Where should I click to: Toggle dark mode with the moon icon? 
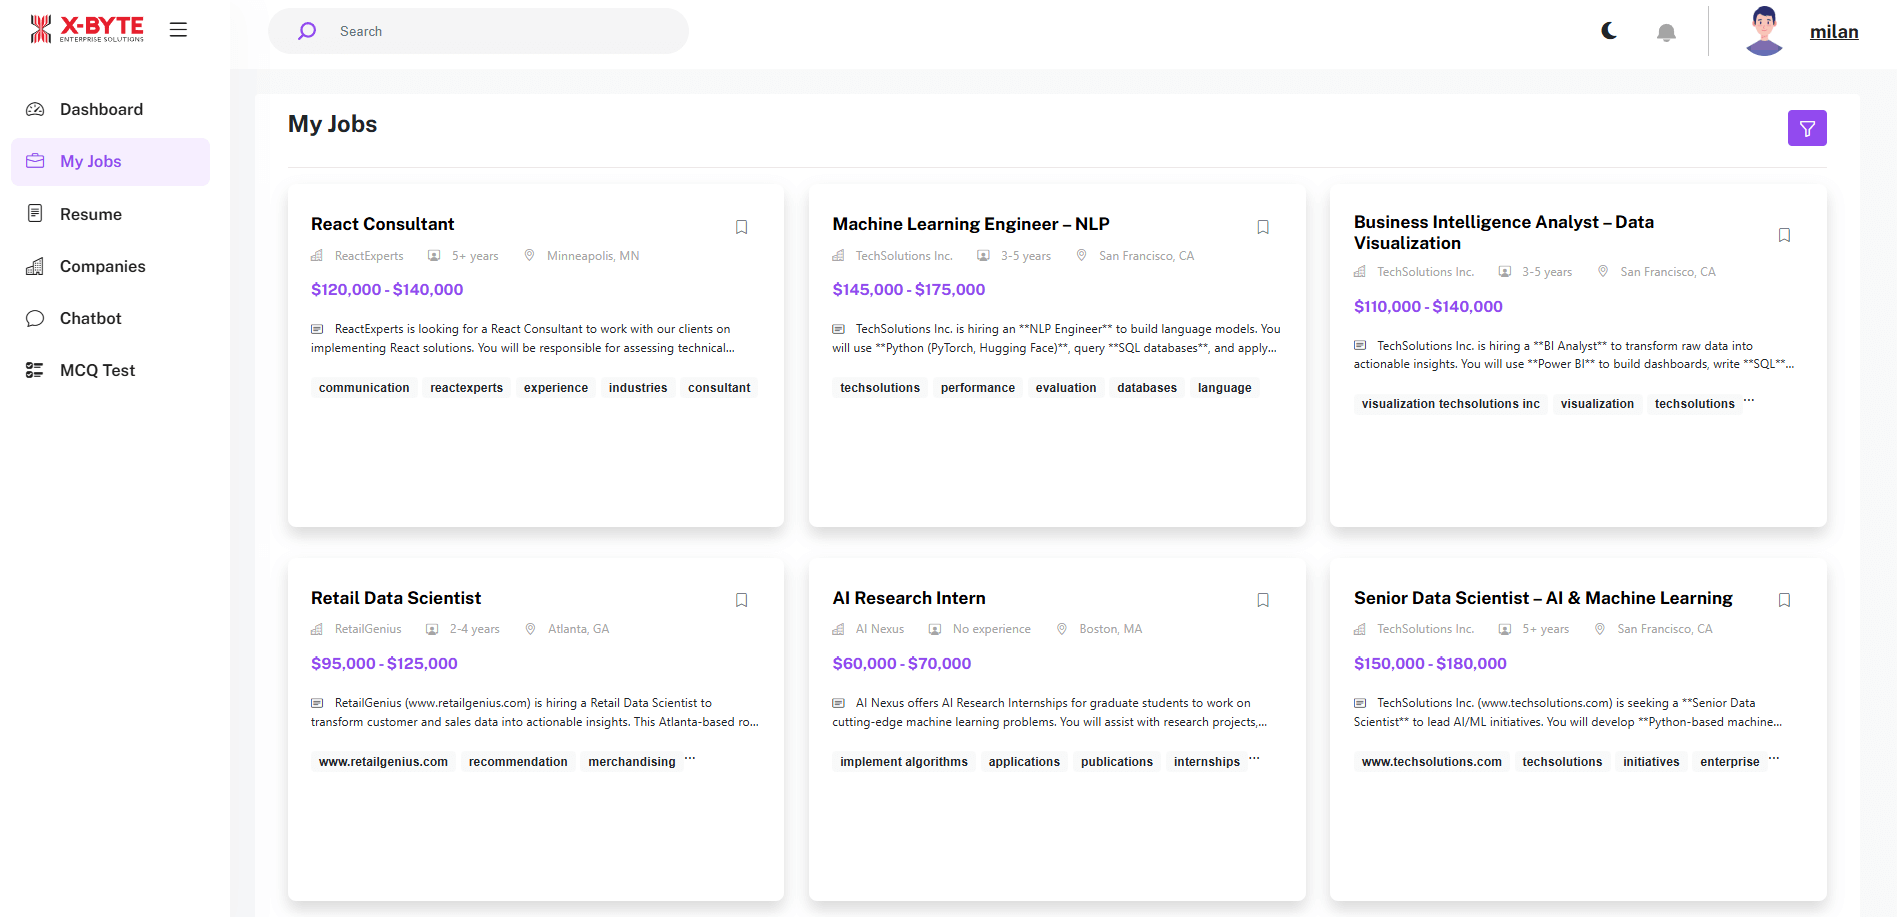tap(1609, 31)
